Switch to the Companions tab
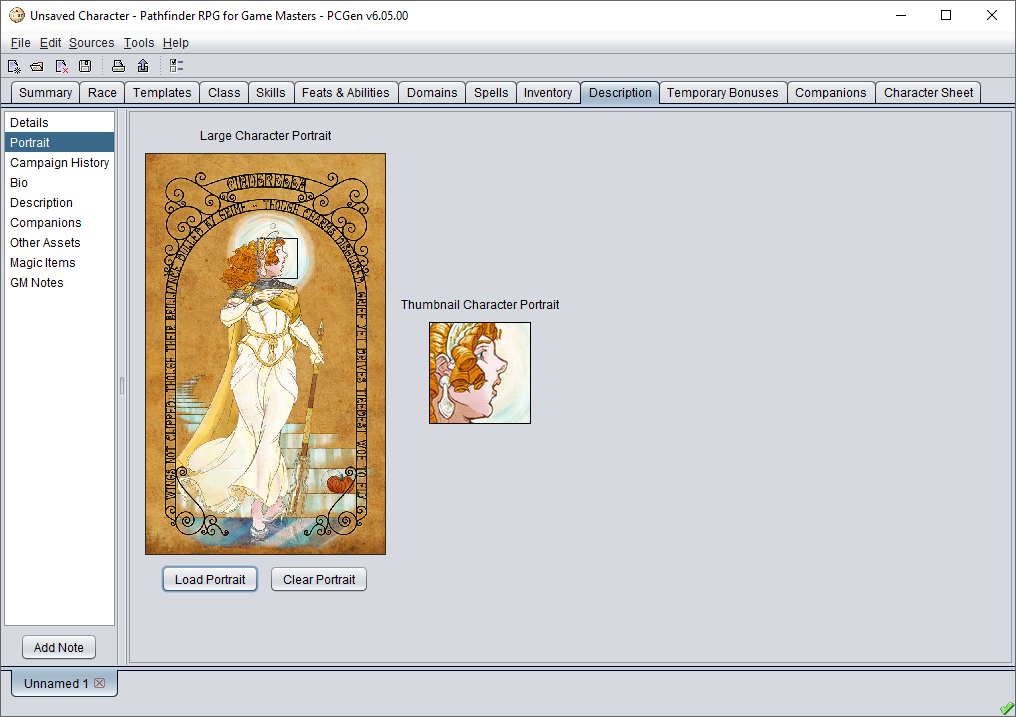Viewport: 1016px width, 717px height. (831, 93)
